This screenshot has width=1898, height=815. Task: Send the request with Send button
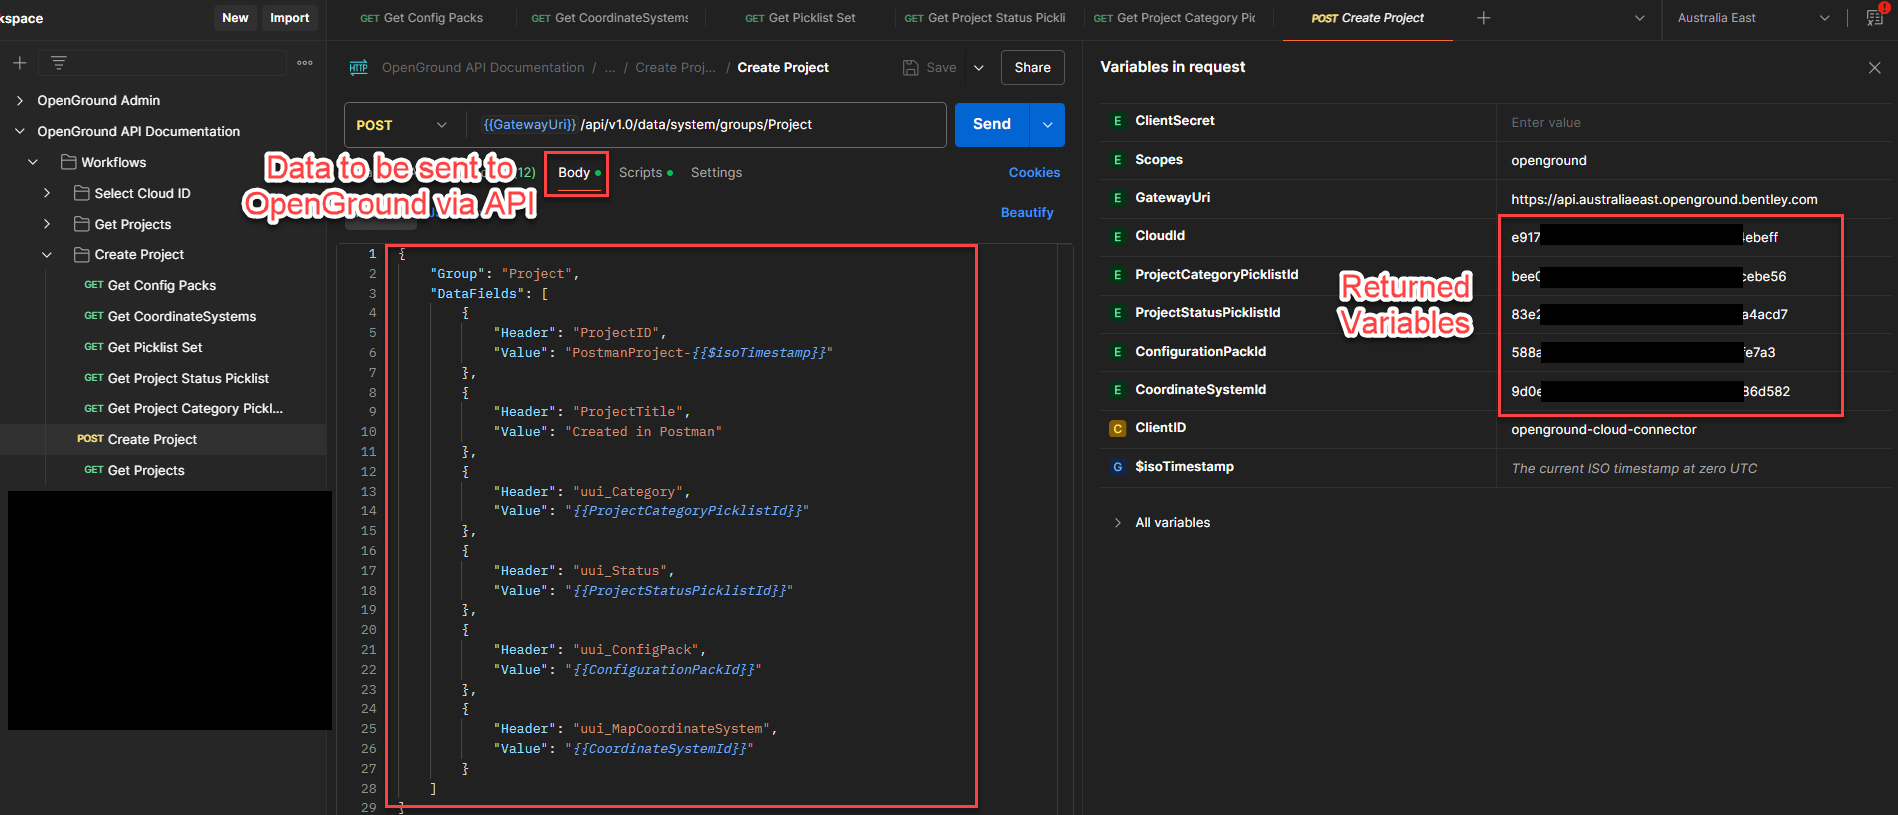click(x=991, y=125)
